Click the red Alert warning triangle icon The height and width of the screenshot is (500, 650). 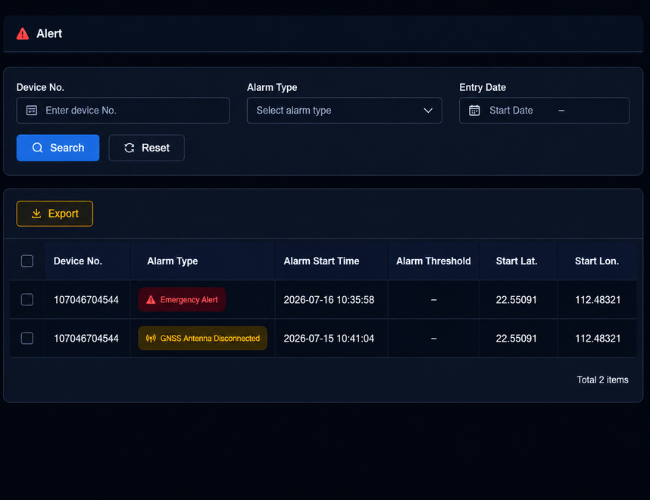pyautogui.click(x=22, y=34)
